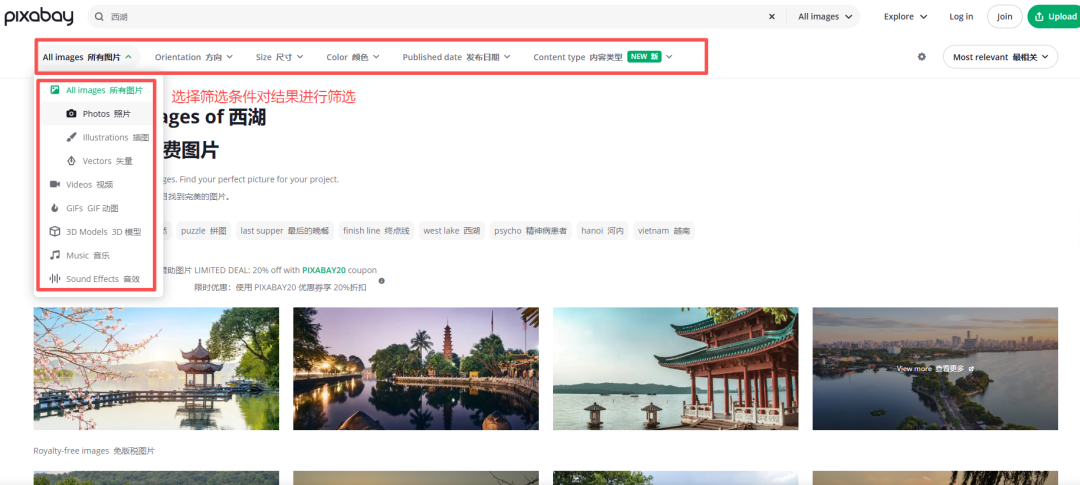The height and width of the screenshot is (485, 1080).
Task: Select Videos in the media menu
Action: pos(97,184)
